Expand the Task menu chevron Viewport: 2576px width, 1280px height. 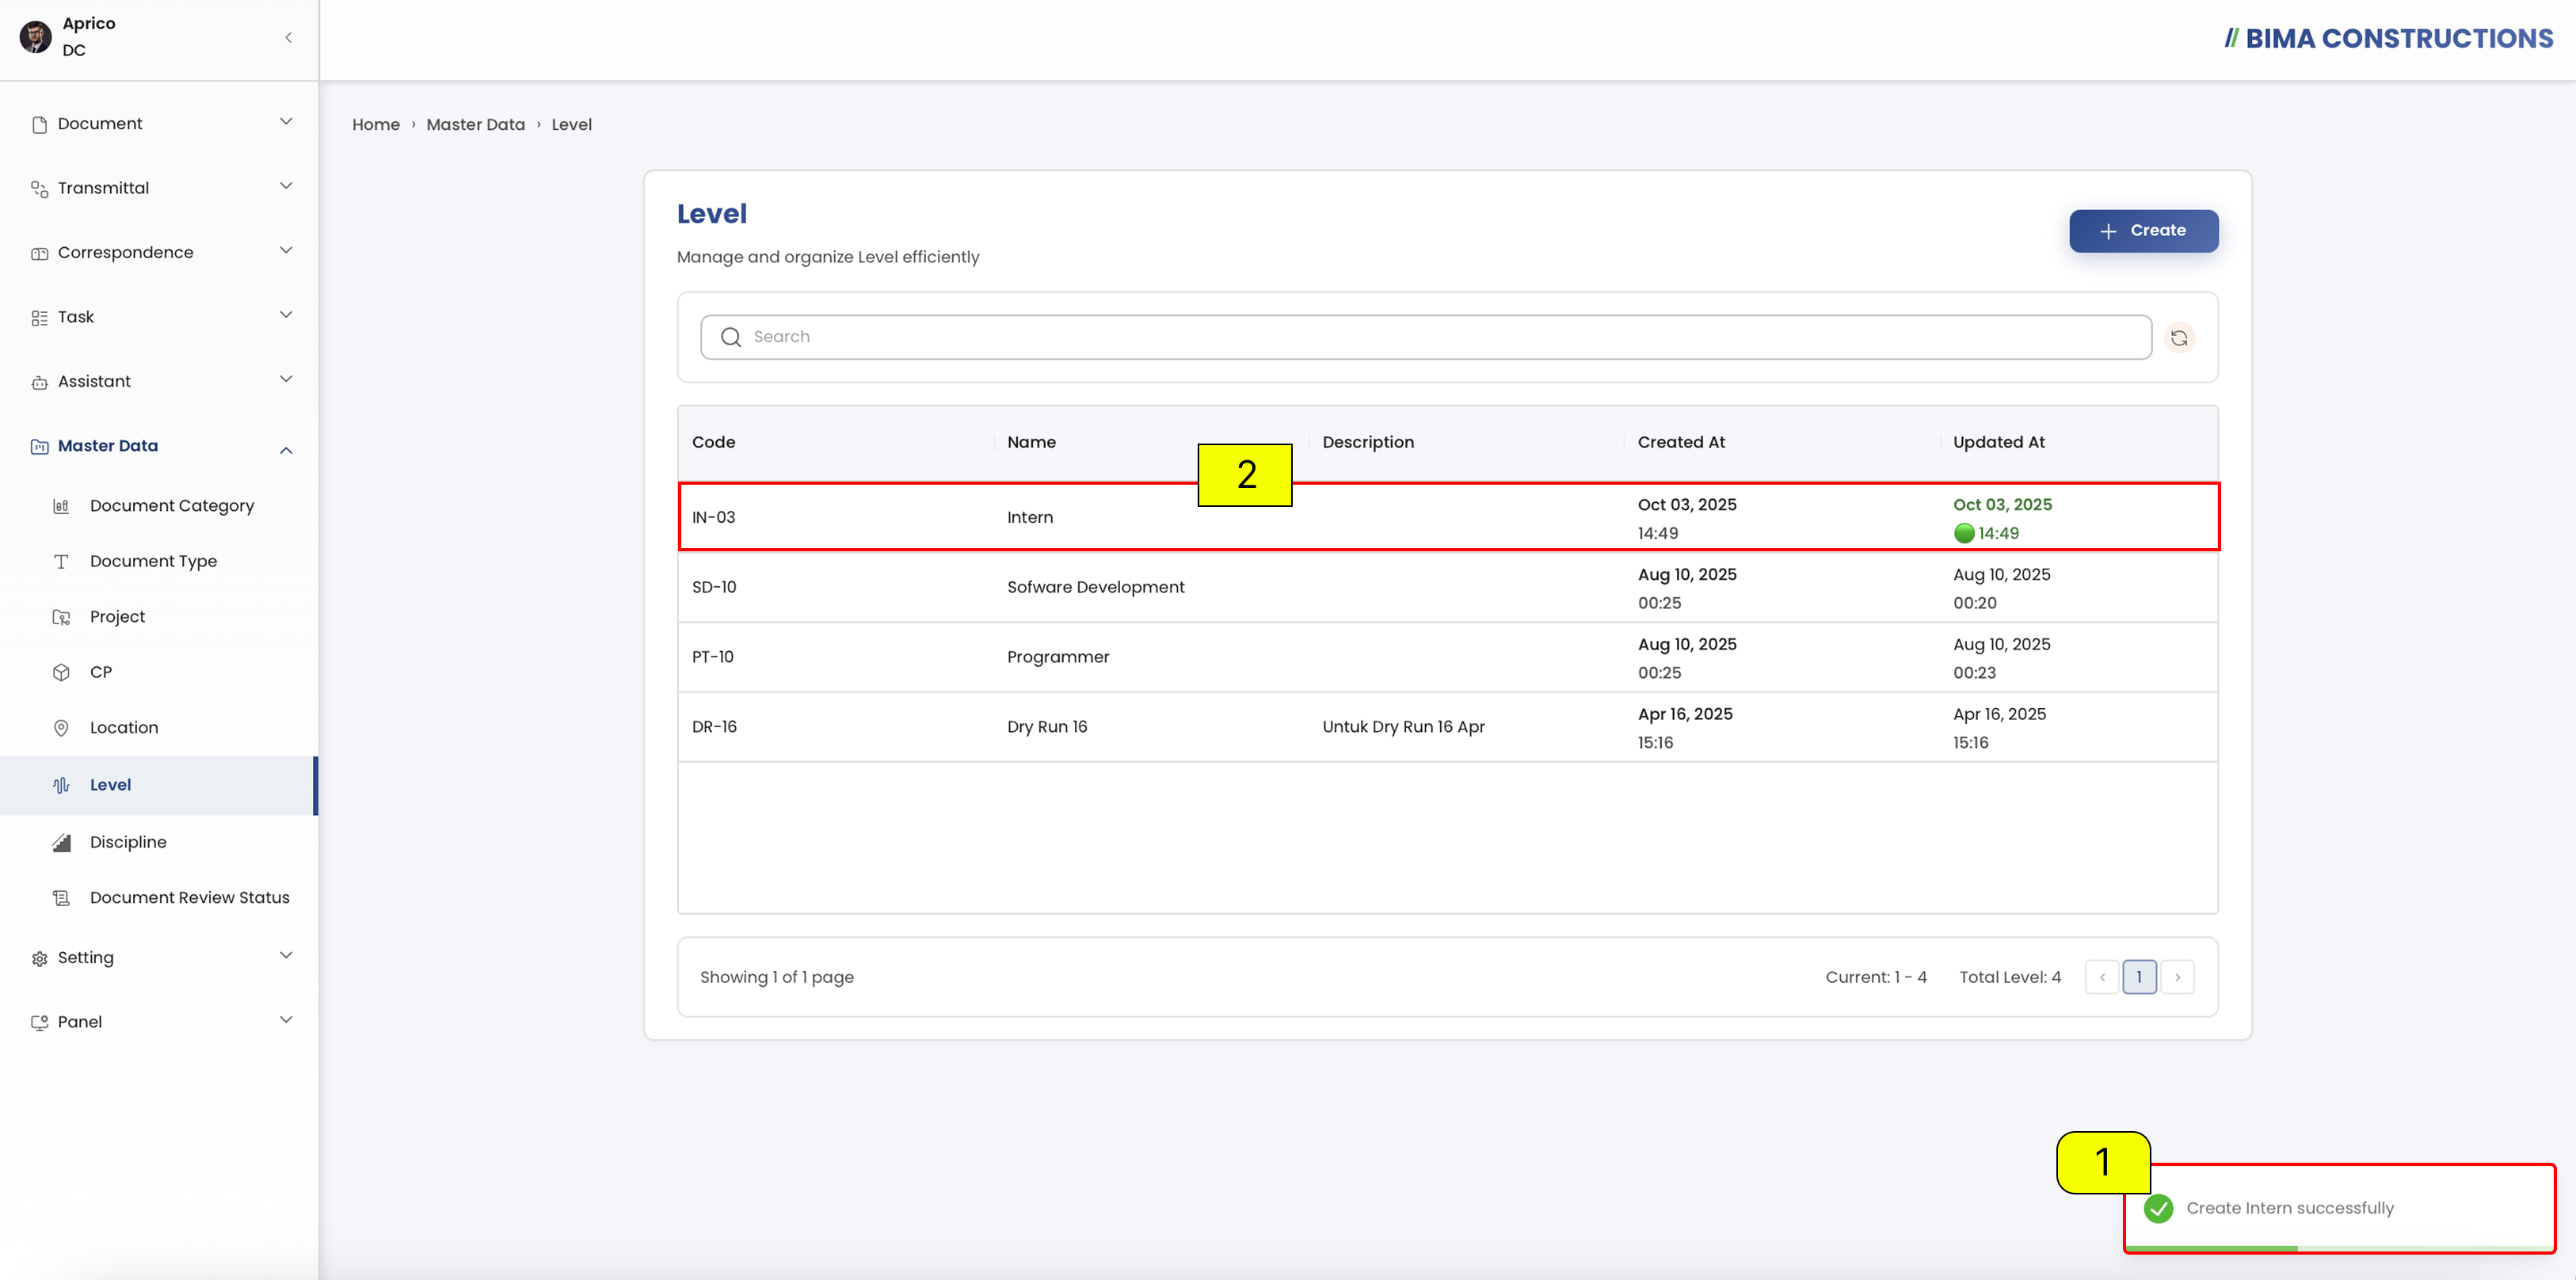click(x=286, y=315)
